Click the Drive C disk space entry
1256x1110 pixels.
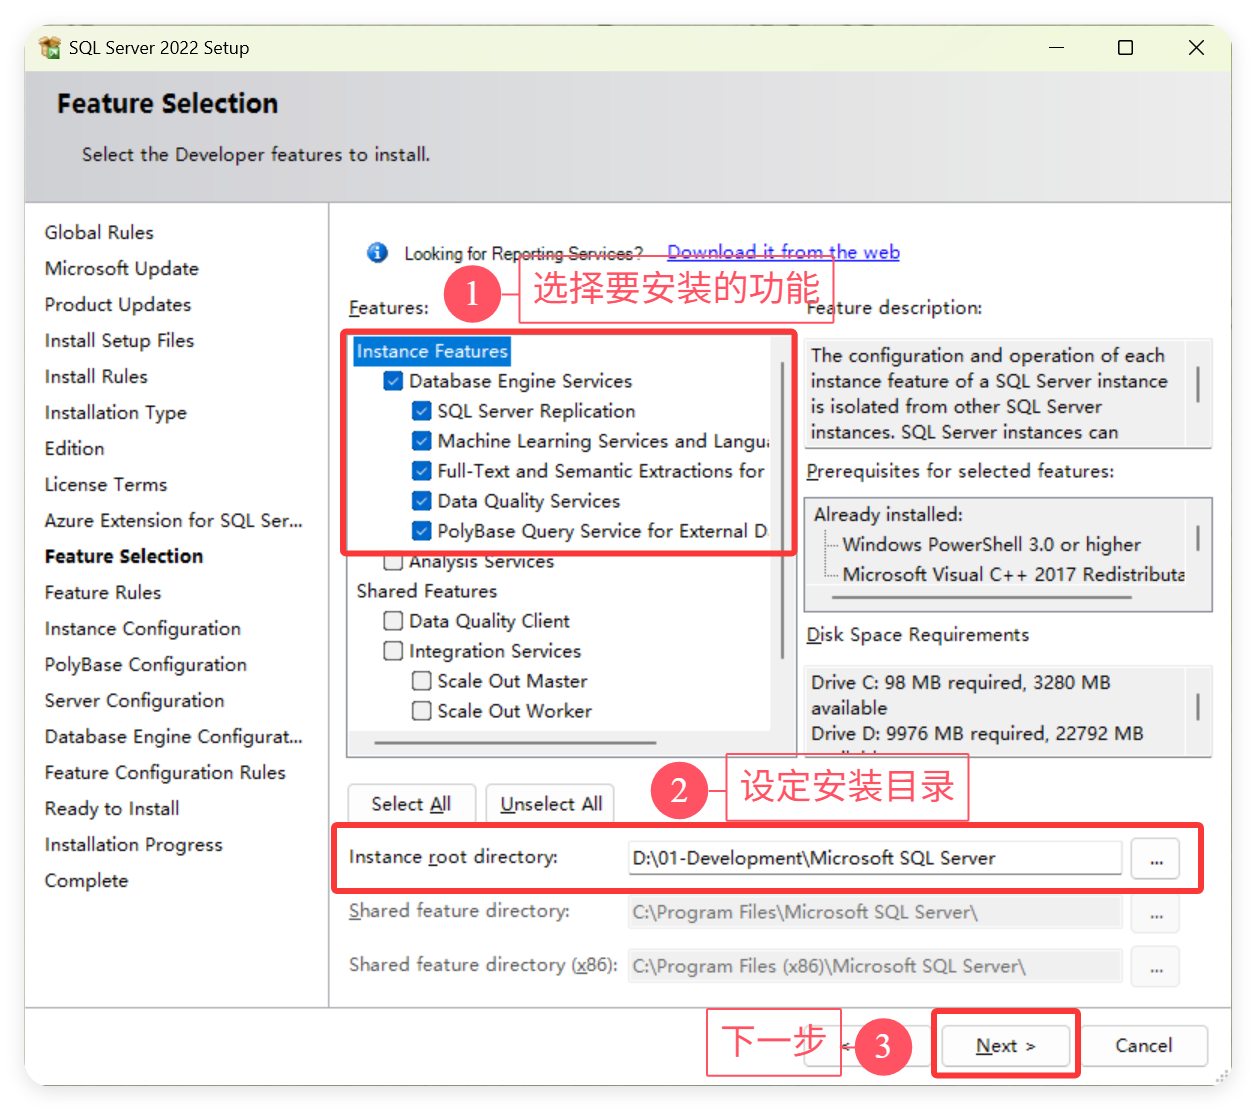pos(961,695)
